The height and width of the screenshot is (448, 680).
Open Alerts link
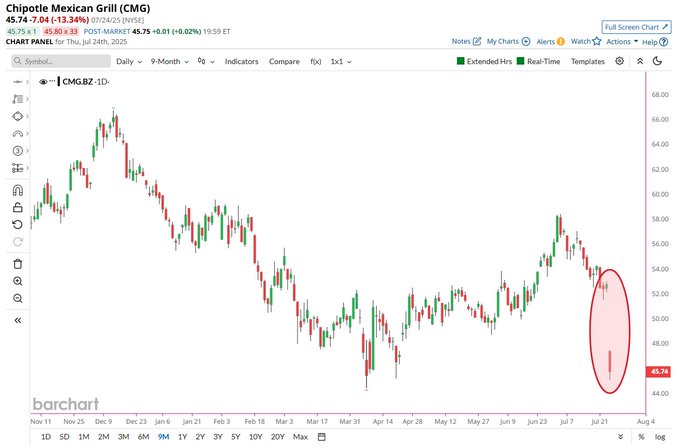point(550,41)
